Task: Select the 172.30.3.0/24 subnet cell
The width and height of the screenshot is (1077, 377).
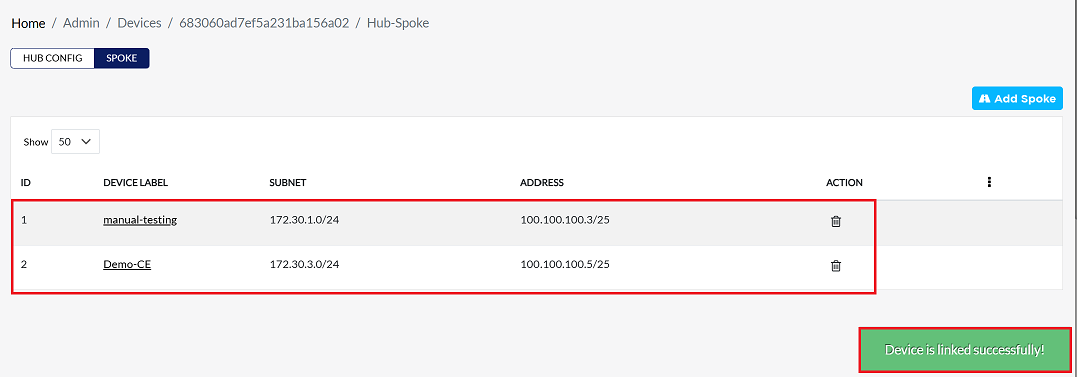Action: [x=305, y=265]
